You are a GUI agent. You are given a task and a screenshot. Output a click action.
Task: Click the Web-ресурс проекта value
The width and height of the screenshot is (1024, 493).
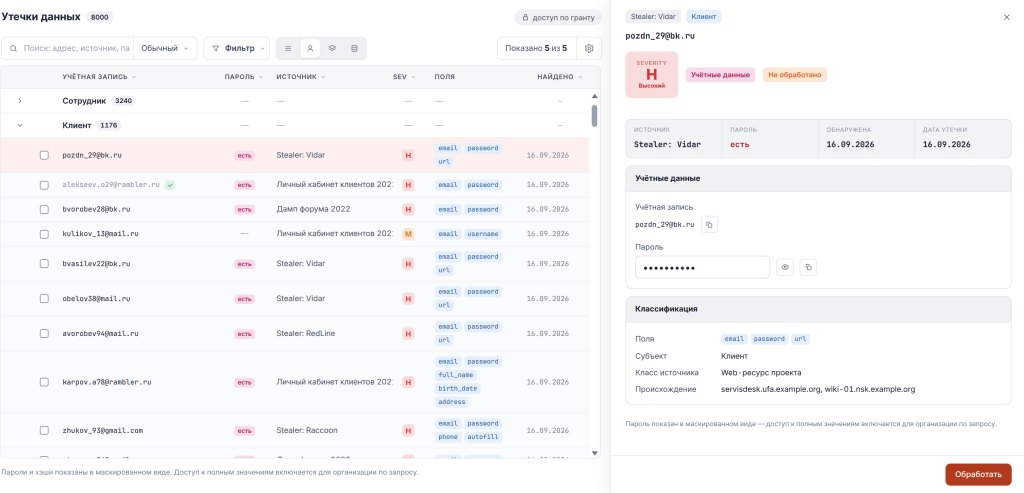(x=761, y=373)
